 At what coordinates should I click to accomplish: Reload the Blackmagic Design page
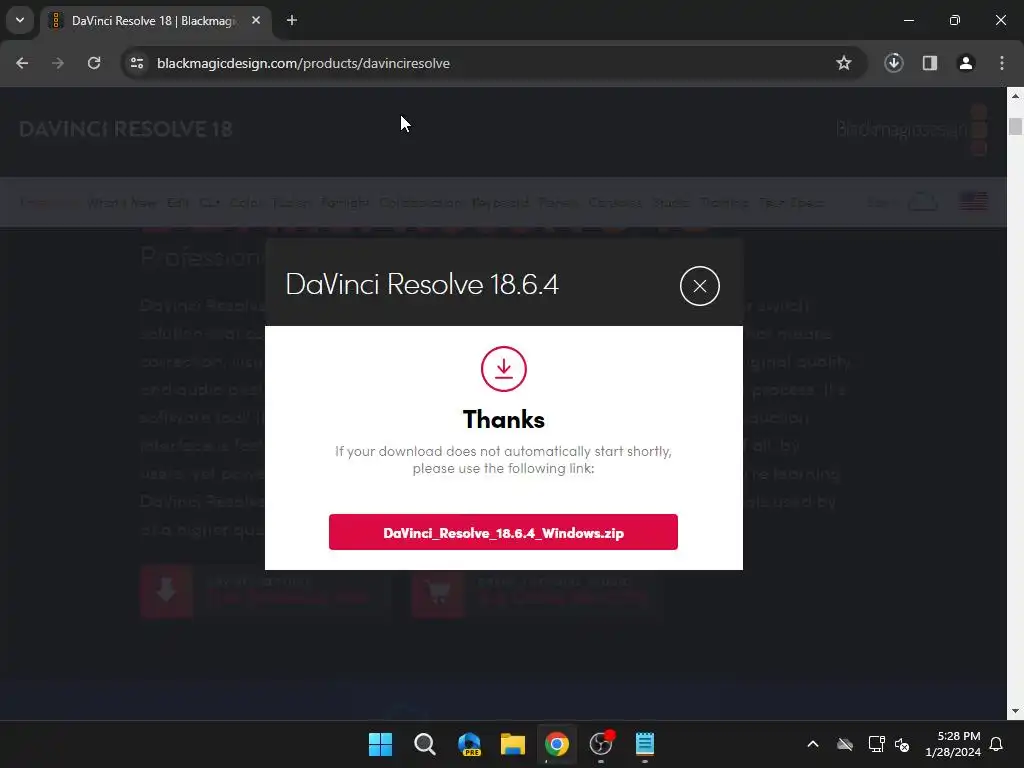94,63
